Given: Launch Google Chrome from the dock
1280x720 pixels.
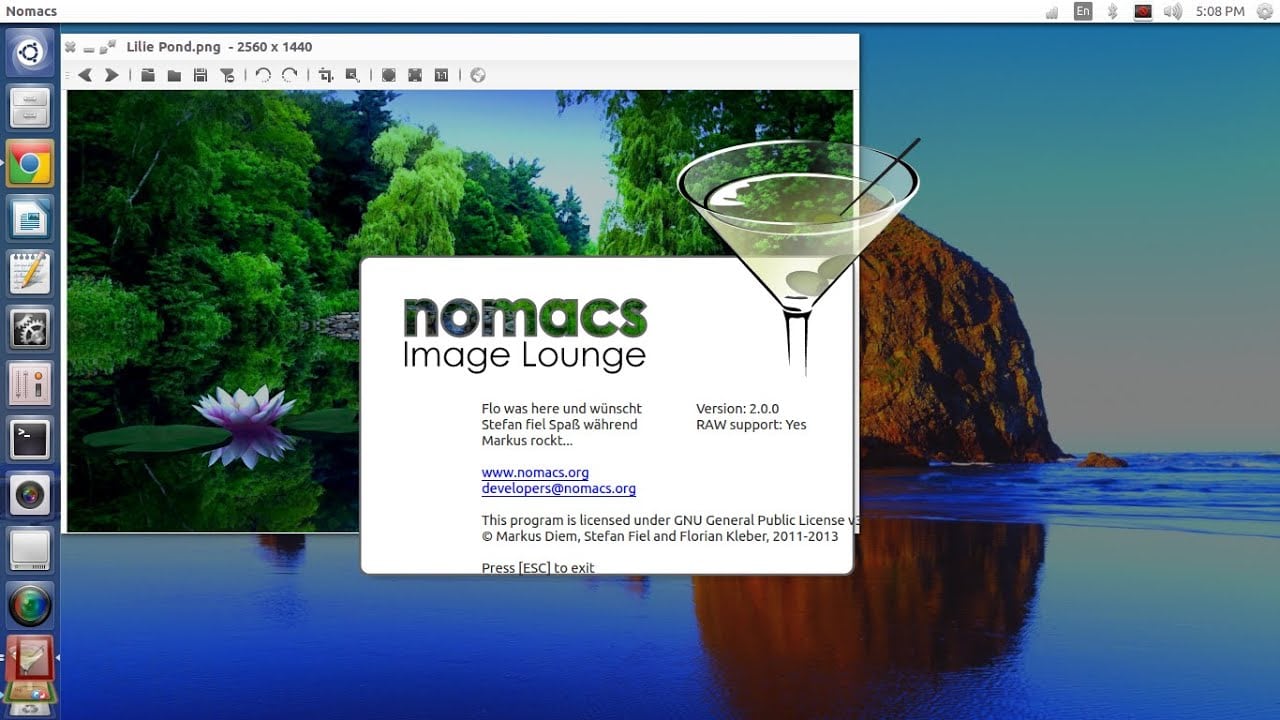Looking at the screenshot, I should pyautogui.click(x=30, y=163).
